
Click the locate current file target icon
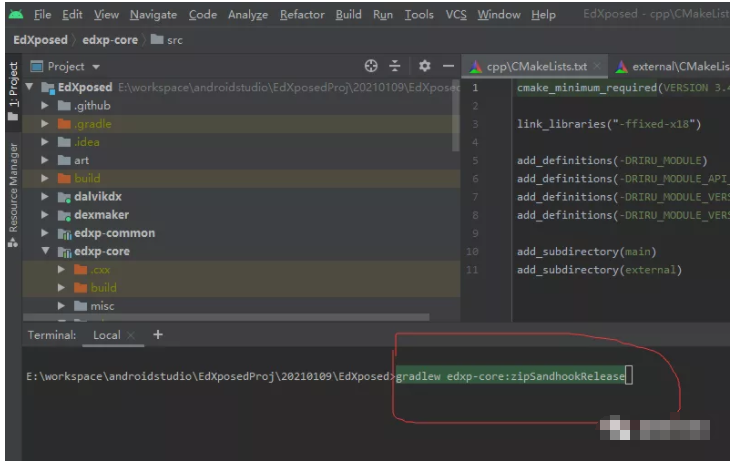click(371, 66)
